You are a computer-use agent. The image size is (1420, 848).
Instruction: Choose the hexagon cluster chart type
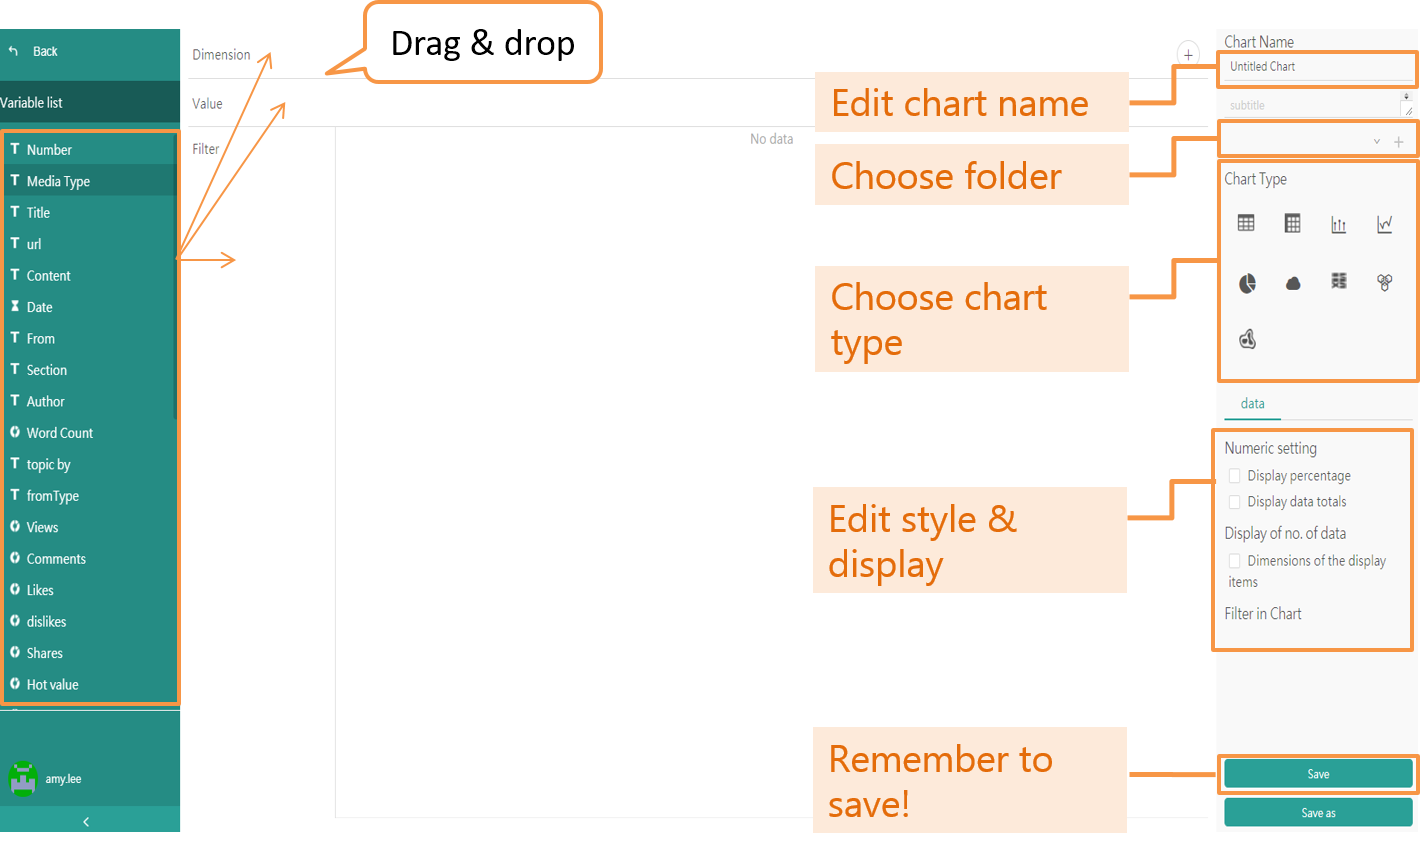click(1384, 283)
